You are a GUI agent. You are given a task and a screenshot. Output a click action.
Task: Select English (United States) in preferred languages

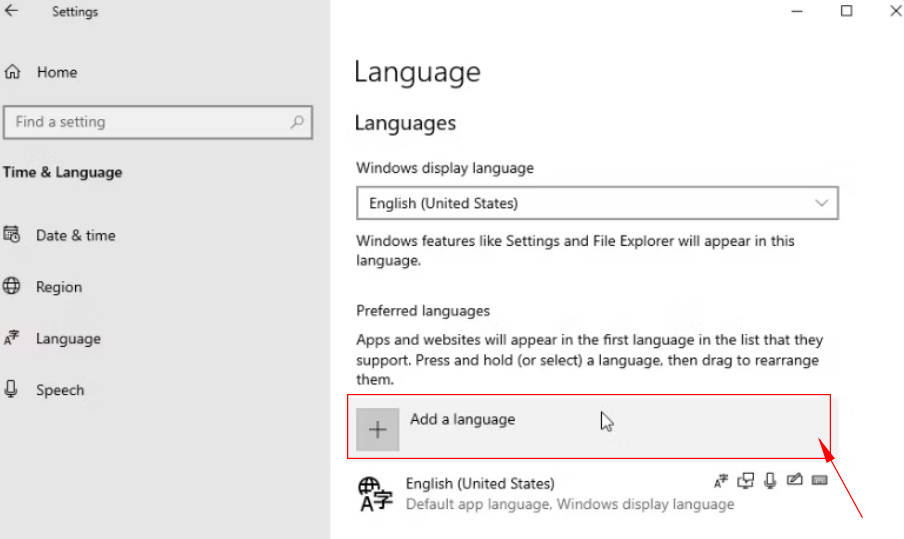480,484
